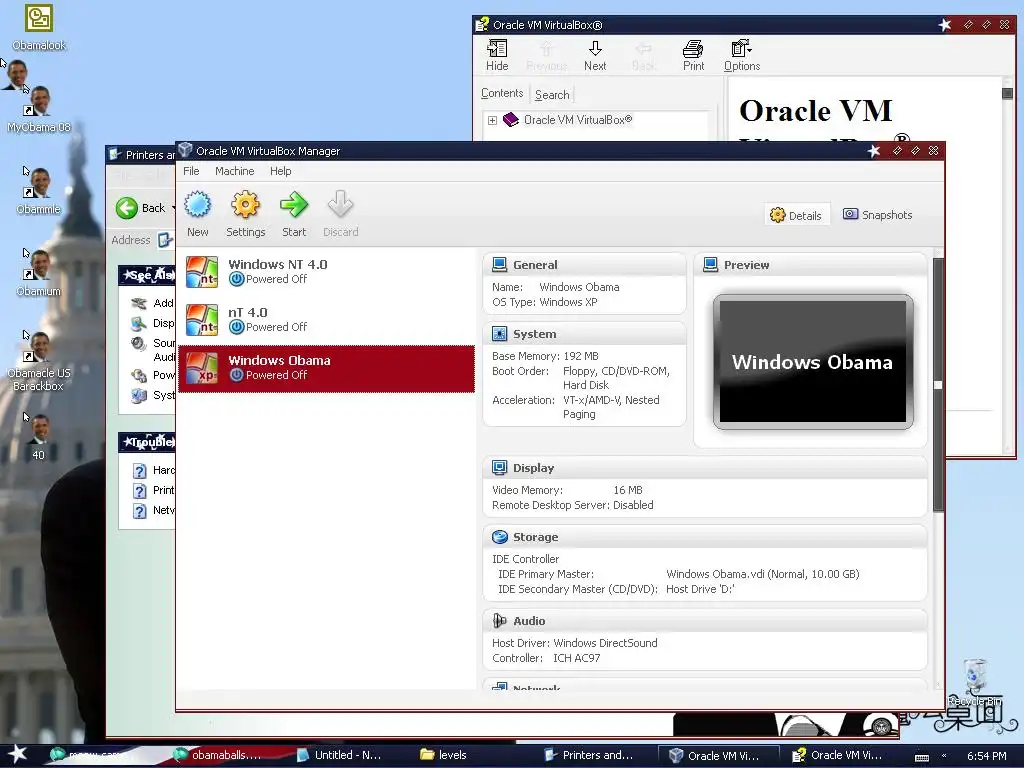
Task: Click the star Start button on taskbar
Action: (x=18, y=754)
